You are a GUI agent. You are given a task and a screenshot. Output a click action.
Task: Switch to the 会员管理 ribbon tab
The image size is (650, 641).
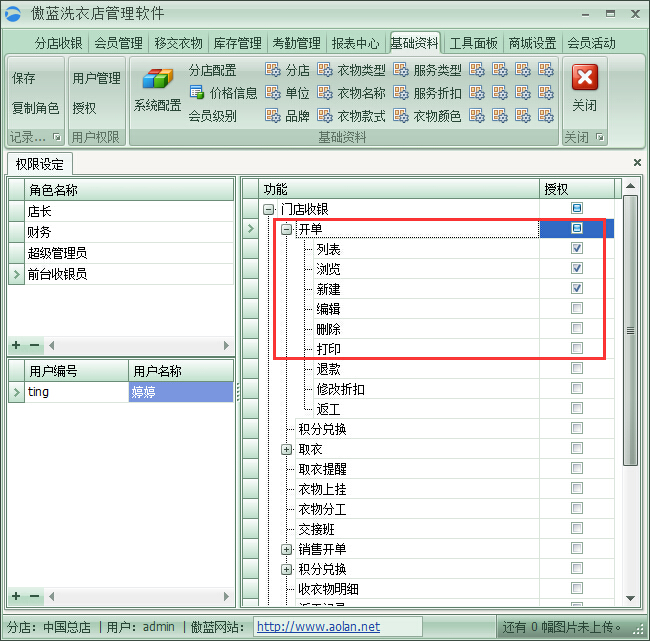(x=118, y=43)
